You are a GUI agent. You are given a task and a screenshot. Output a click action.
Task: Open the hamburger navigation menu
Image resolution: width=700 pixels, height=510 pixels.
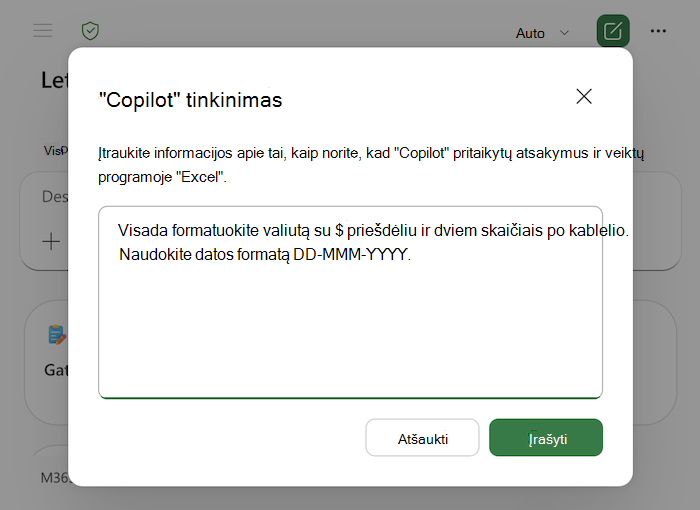point(43,31)
